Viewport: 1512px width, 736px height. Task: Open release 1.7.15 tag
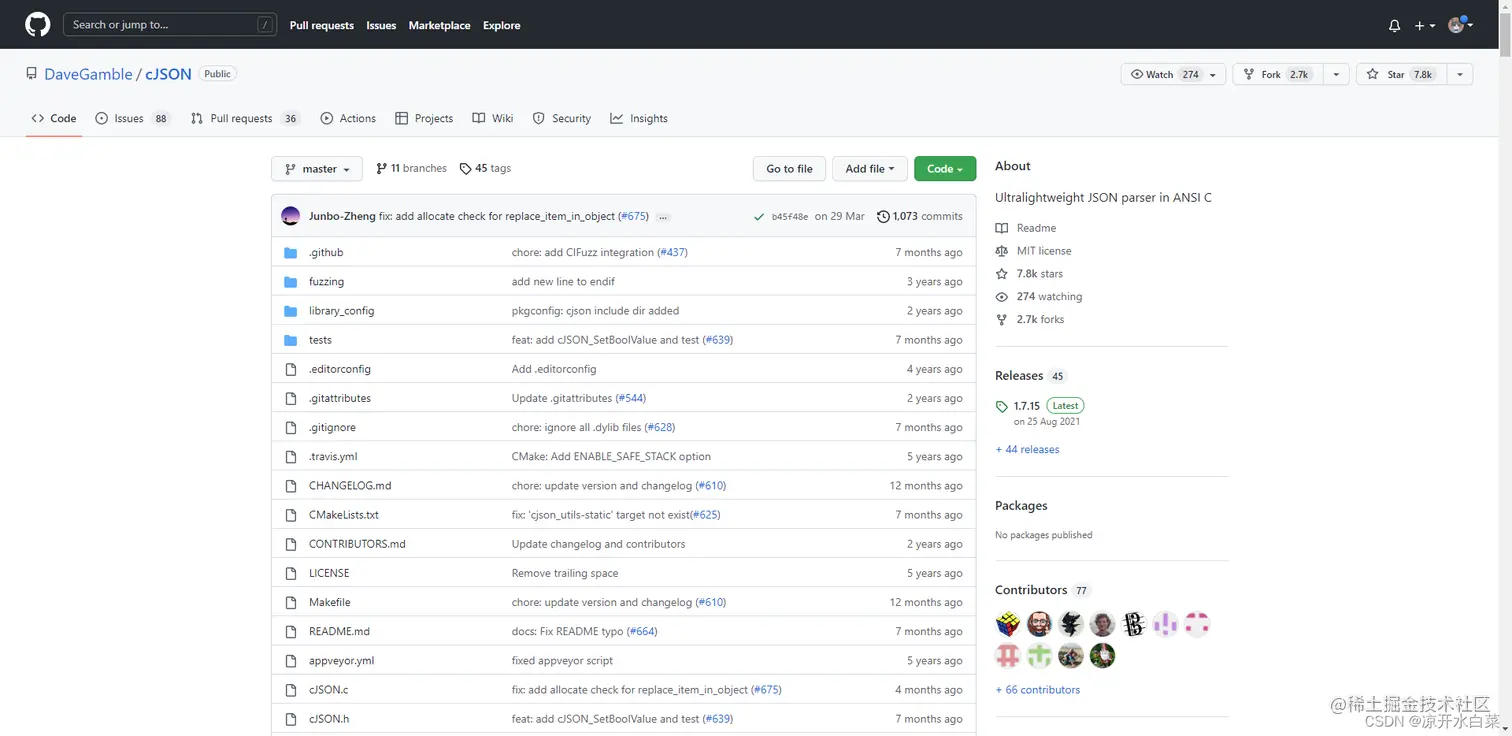[1026, 406]
